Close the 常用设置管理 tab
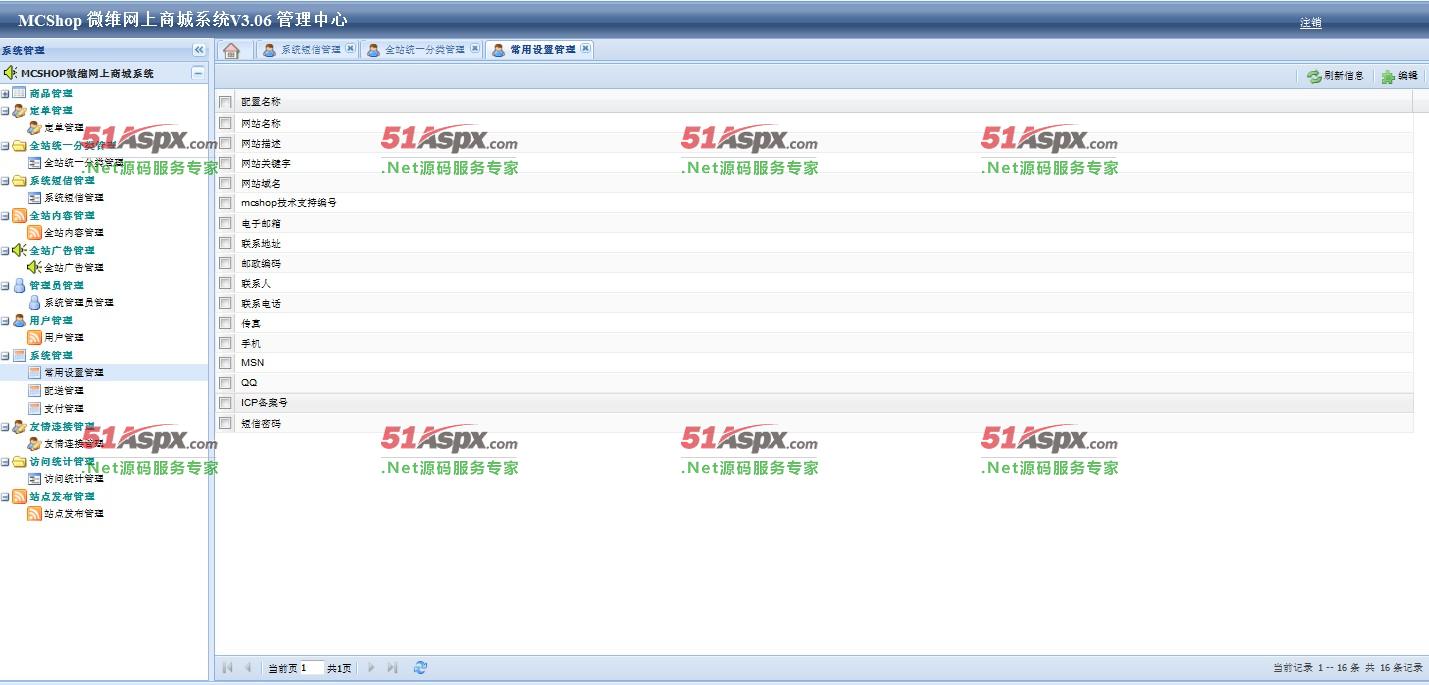The height and width of the screenshot is (685, 1429). (585, 49)
